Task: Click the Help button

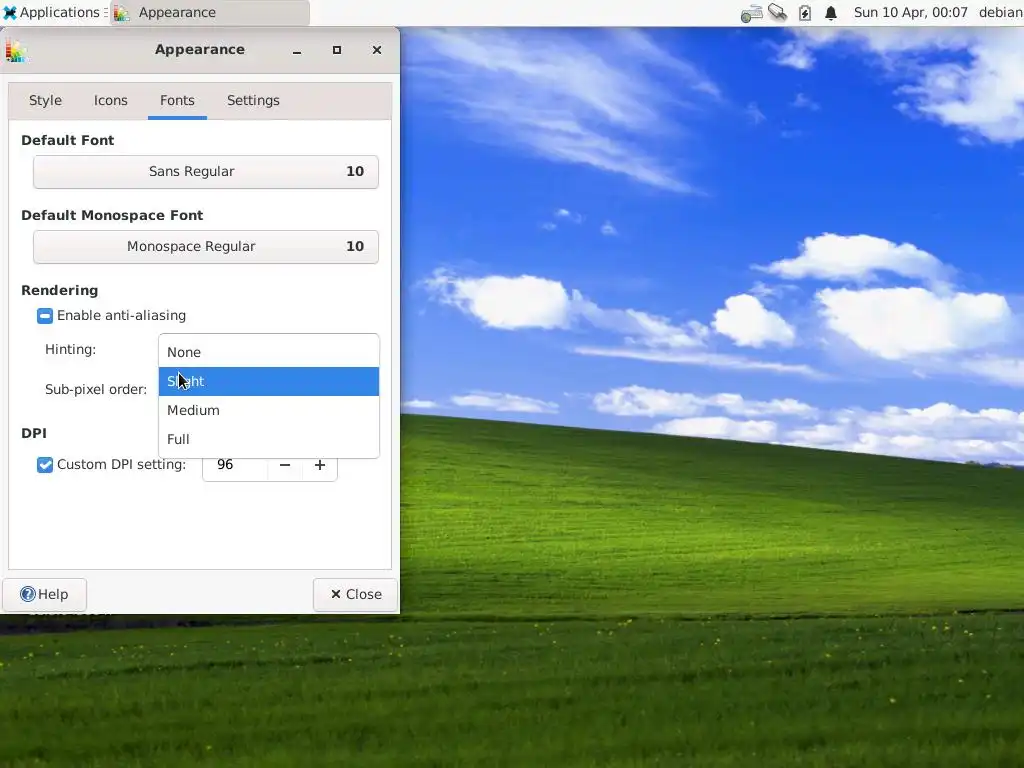Action: [x=44, y=594]
